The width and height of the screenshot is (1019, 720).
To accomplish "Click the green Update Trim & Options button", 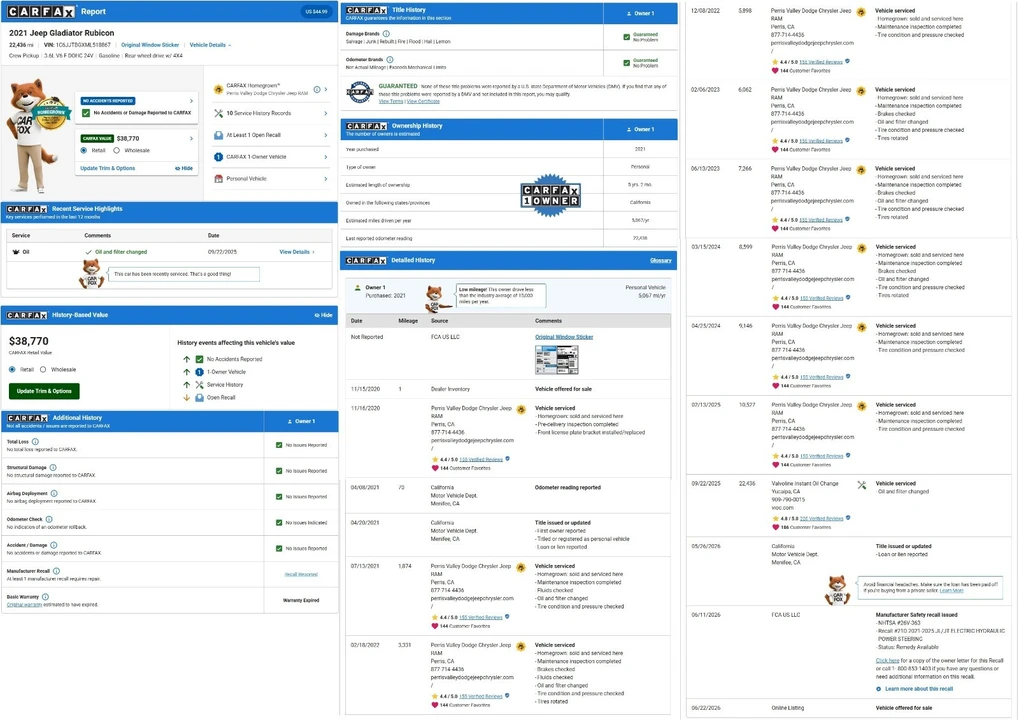I will click(x=44, y=391).
